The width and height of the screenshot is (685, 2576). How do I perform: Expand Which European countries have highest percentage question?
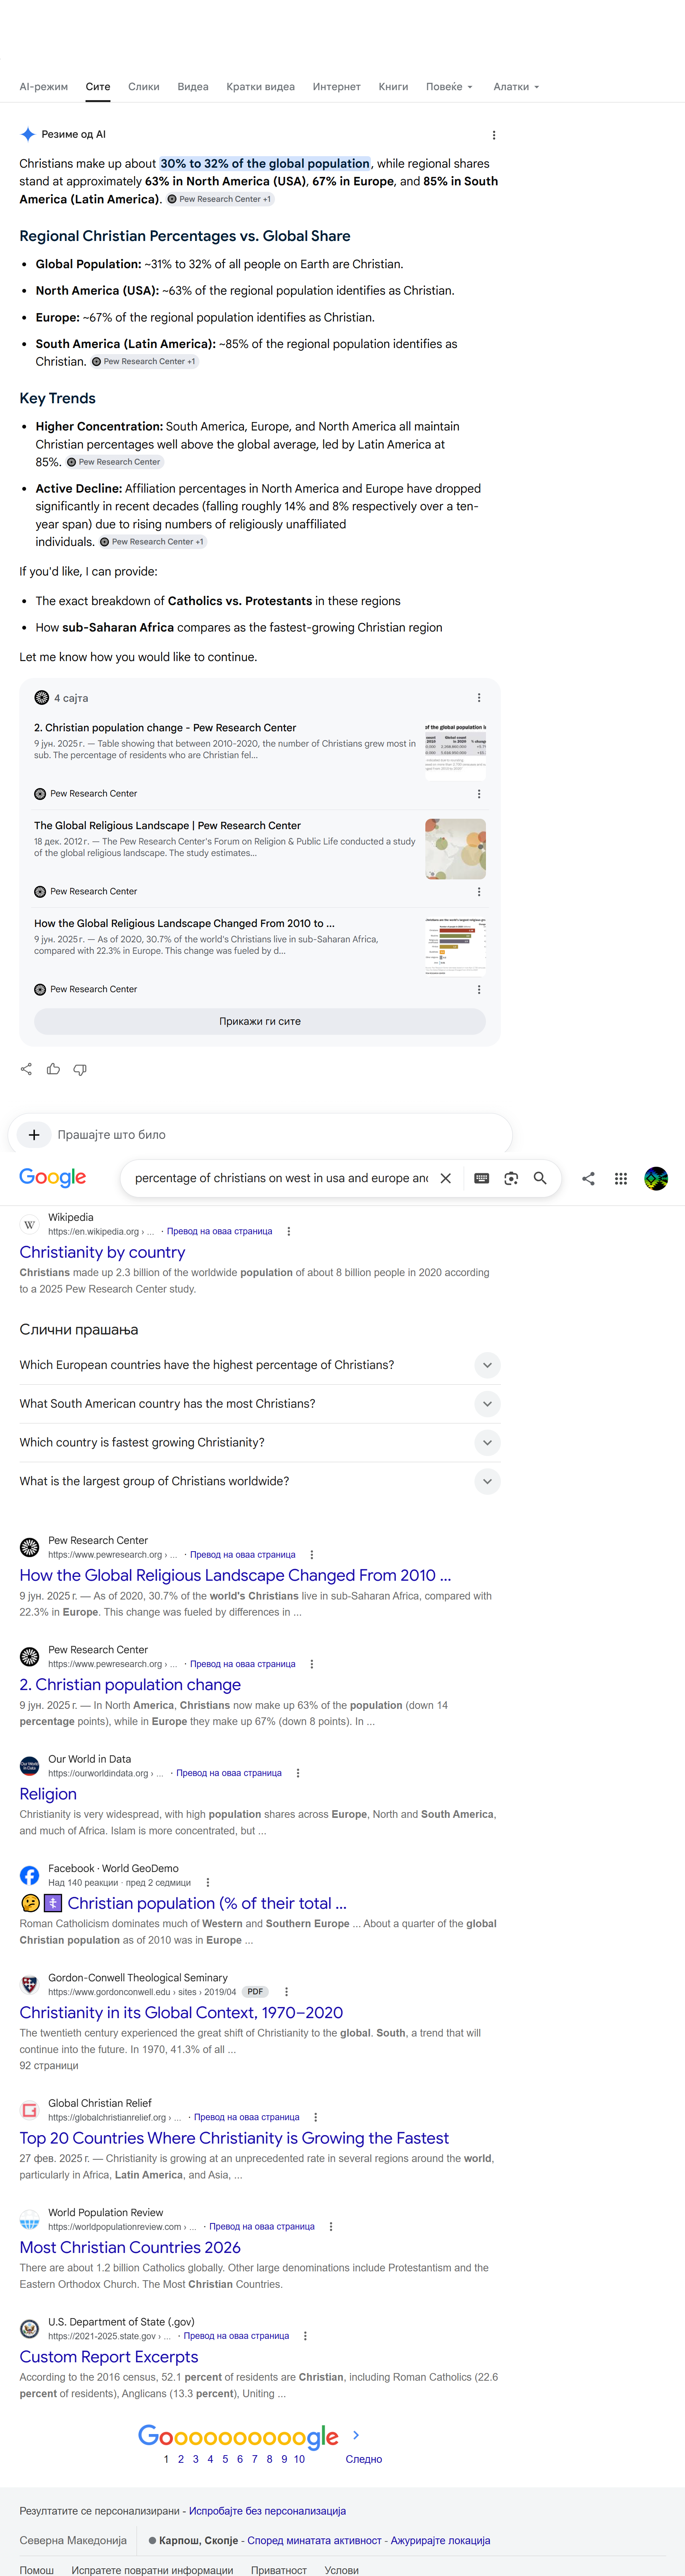coord(260,1365)
